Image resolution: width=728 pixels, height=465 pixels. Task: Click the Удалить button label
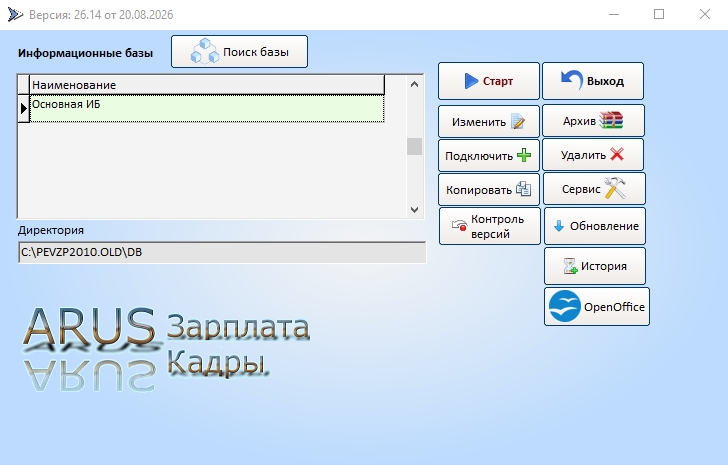coord(583,155)
